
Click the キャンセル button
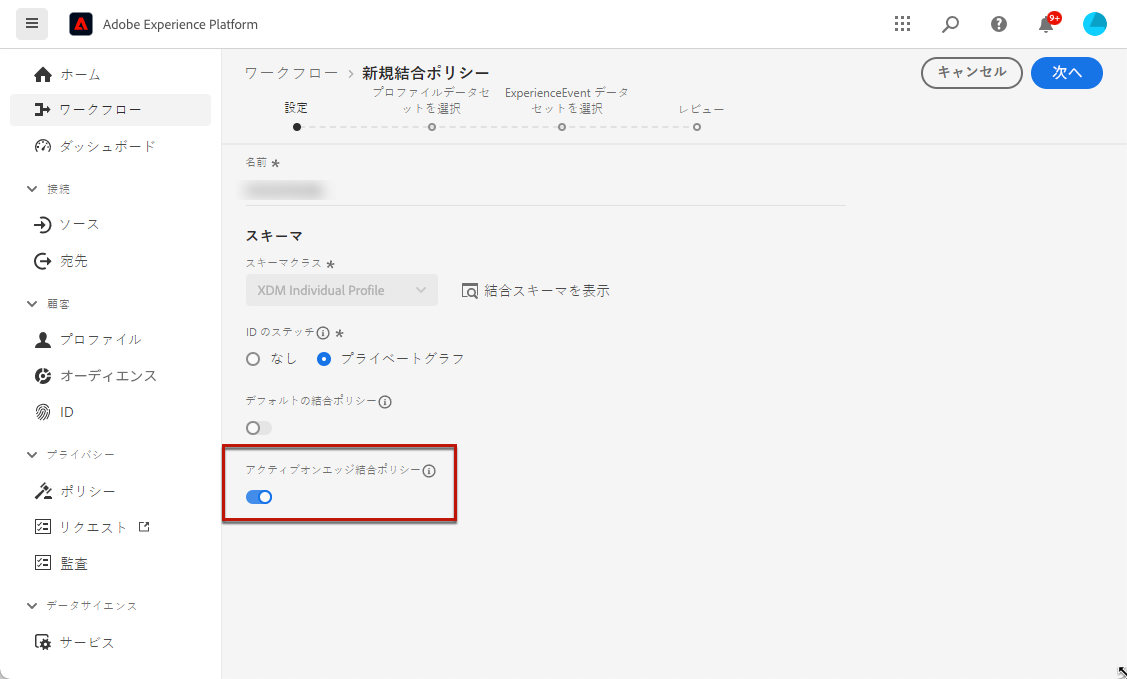972,73
